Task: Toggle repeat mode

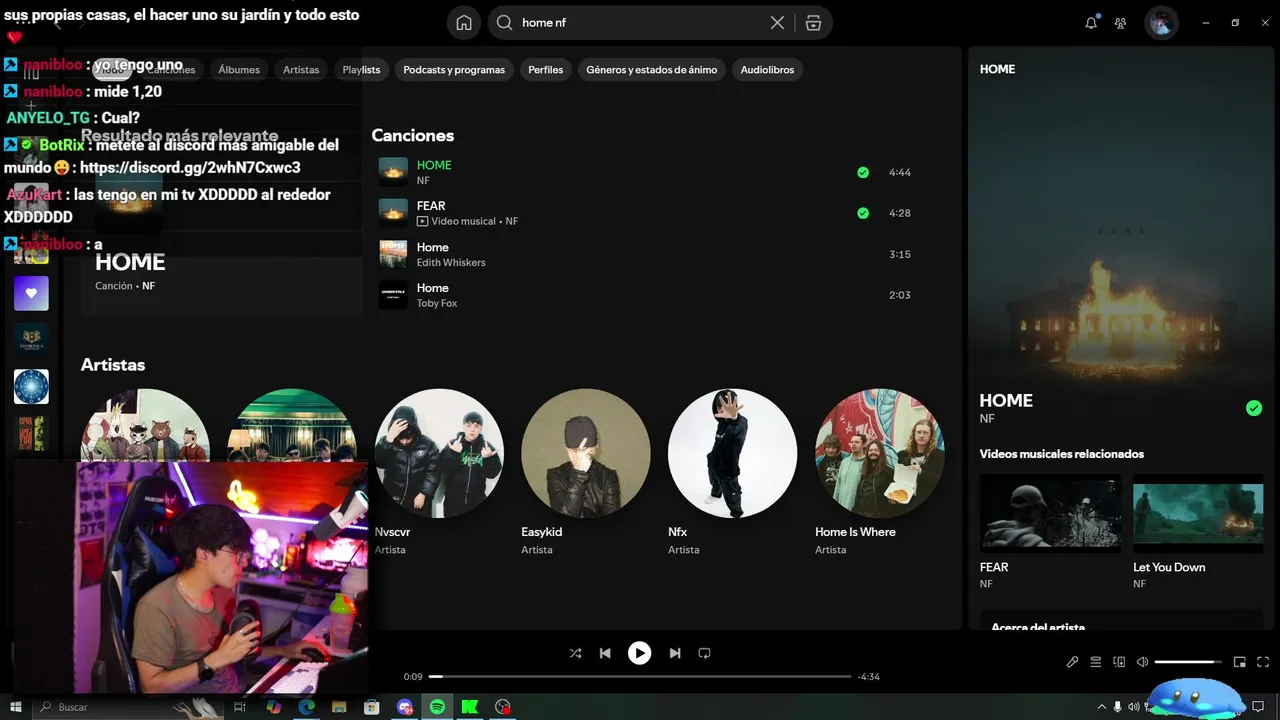Action: tap(704, 653)
